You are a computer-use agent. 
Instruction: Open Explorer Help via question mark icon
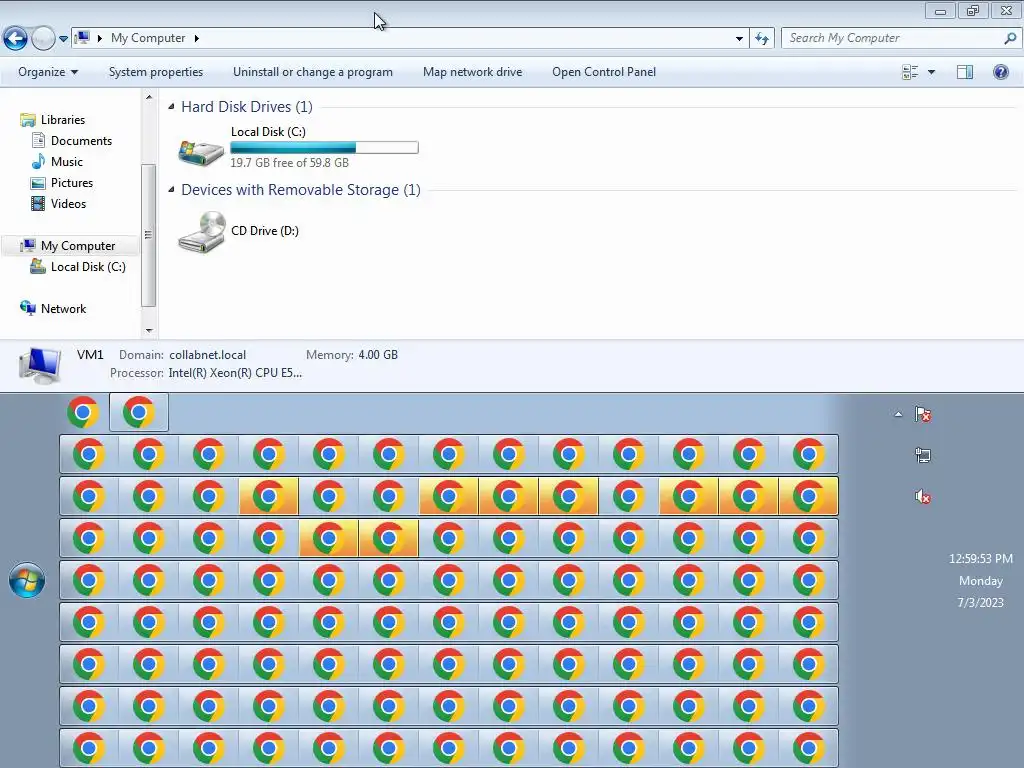[1000, 72]
